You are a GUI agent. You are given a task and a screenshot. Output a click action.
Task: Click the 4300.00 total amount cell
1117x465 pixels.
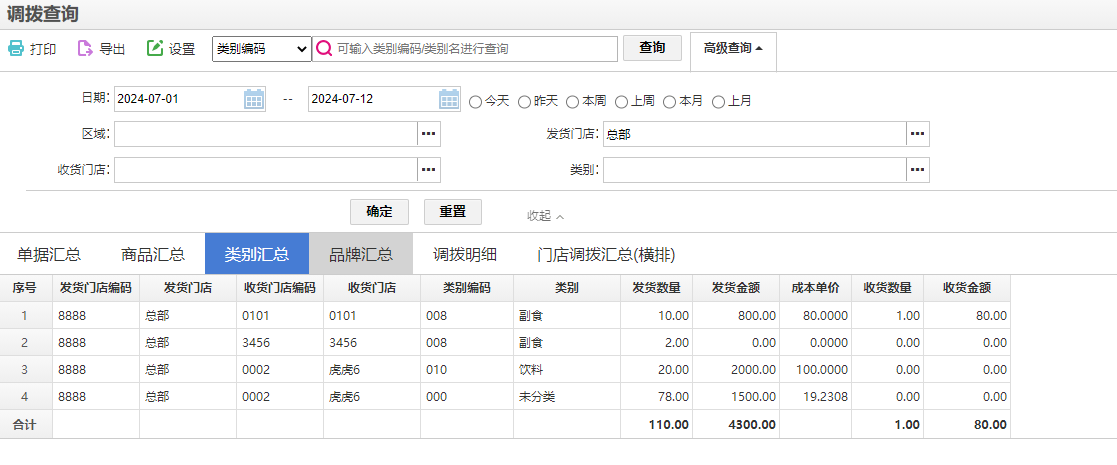point(736,424)
